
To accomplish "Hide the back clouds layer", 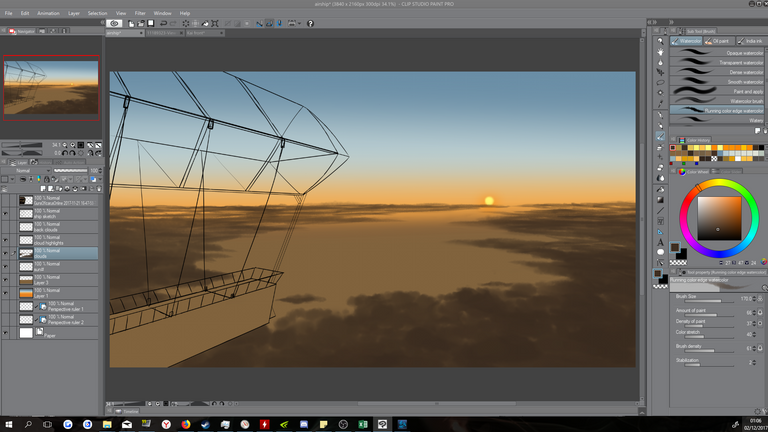I will [6, 227].
